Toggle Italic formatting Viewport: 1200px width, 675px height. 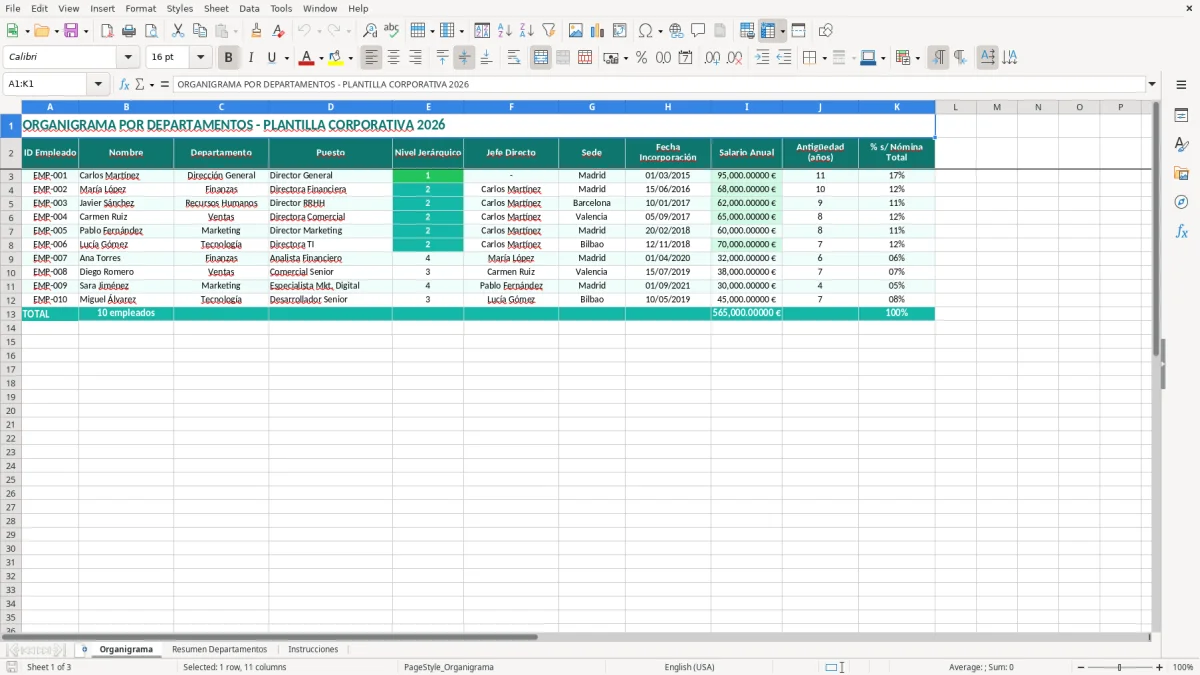[x=251, y=58]
